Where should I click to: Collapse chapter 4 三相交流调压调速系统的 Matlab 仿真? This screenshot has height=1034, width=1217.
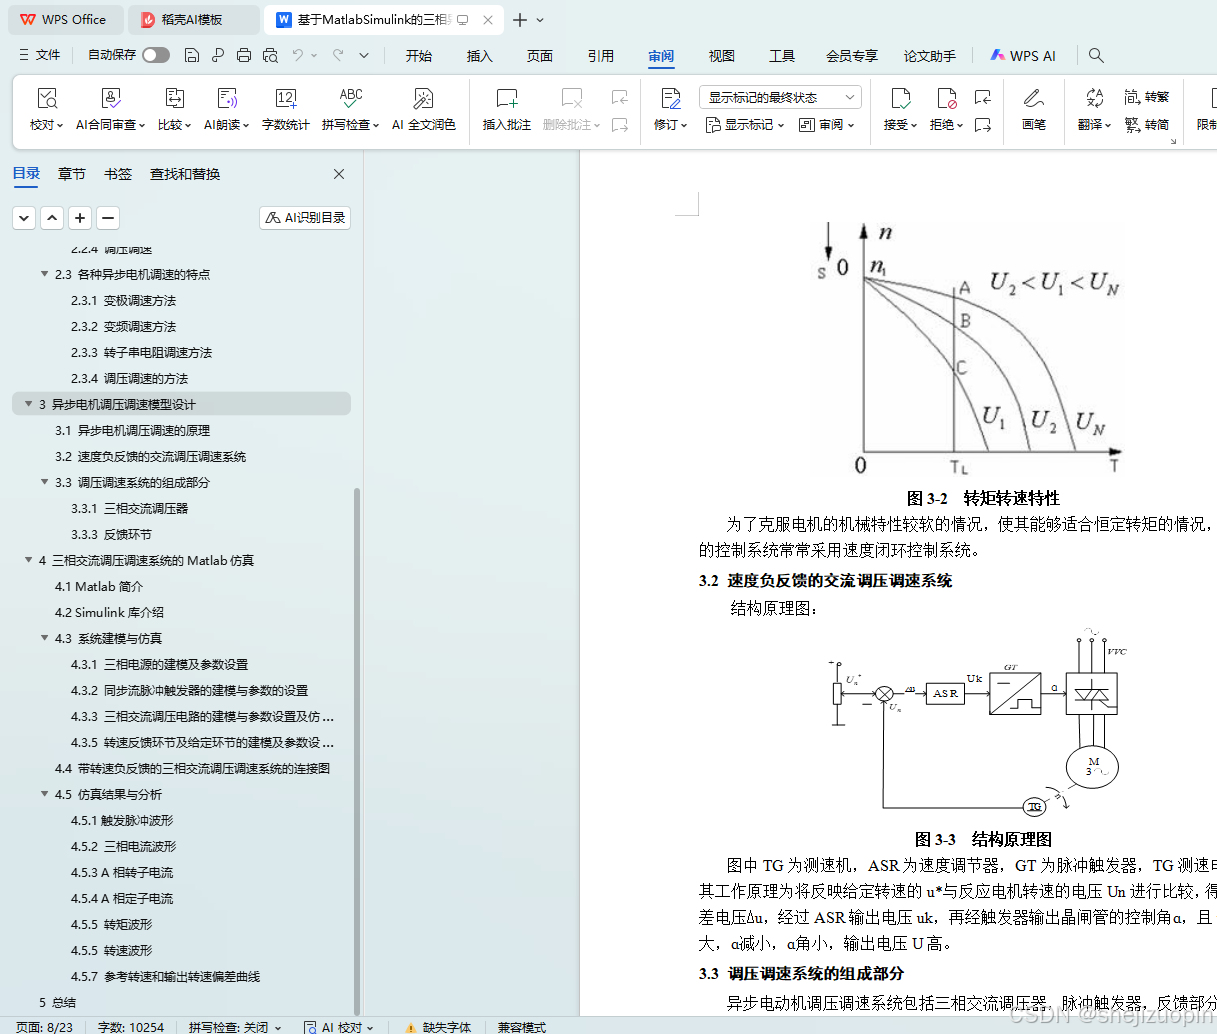pyautogui.click(x=28, y=560)
